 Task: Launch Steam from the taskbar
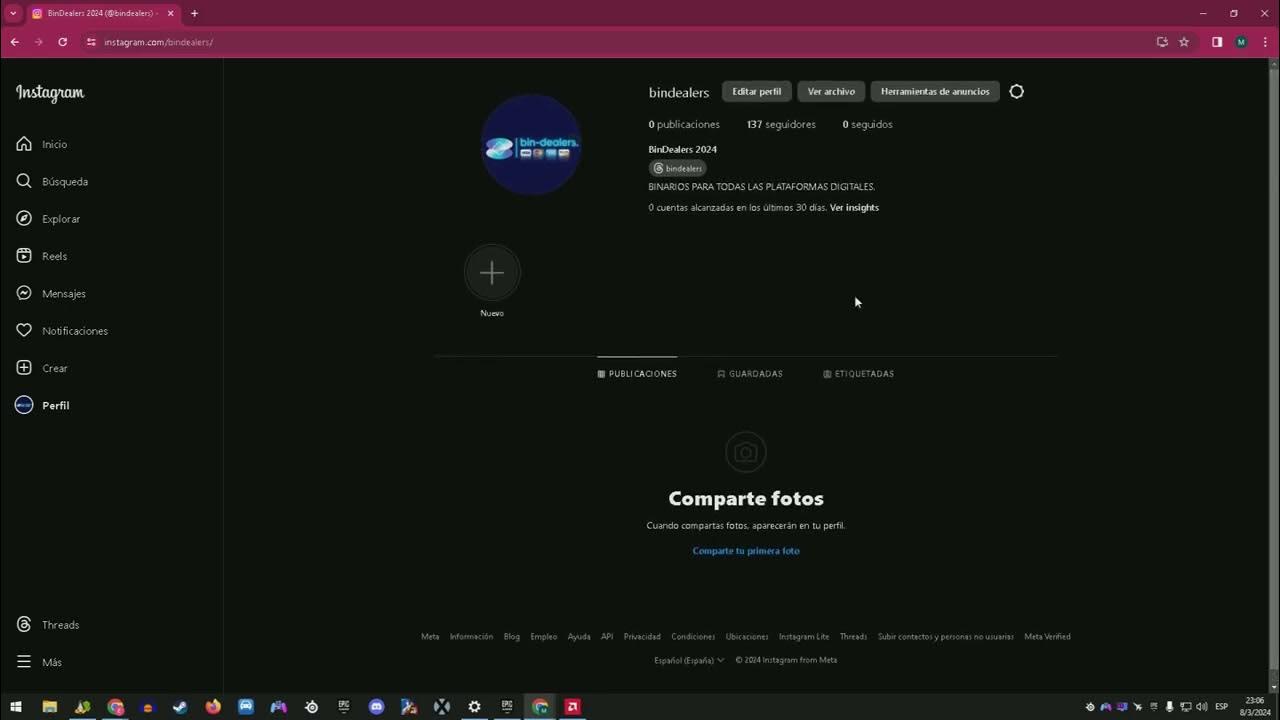tap(180, 706)
